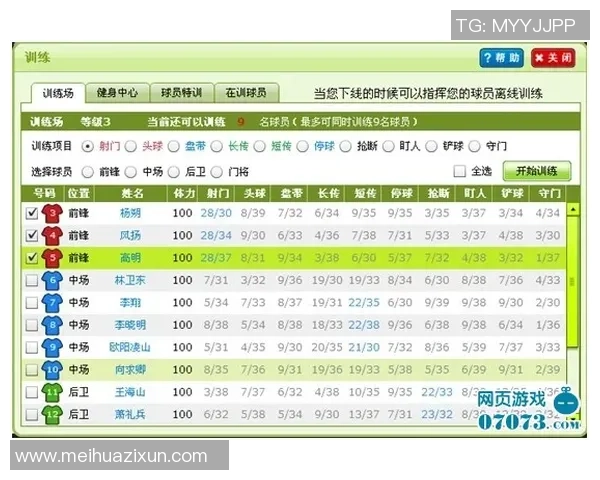Choose the 前锋 player filter radio
The height and width of the screenshot is (480, 600).
click(88, 172)
